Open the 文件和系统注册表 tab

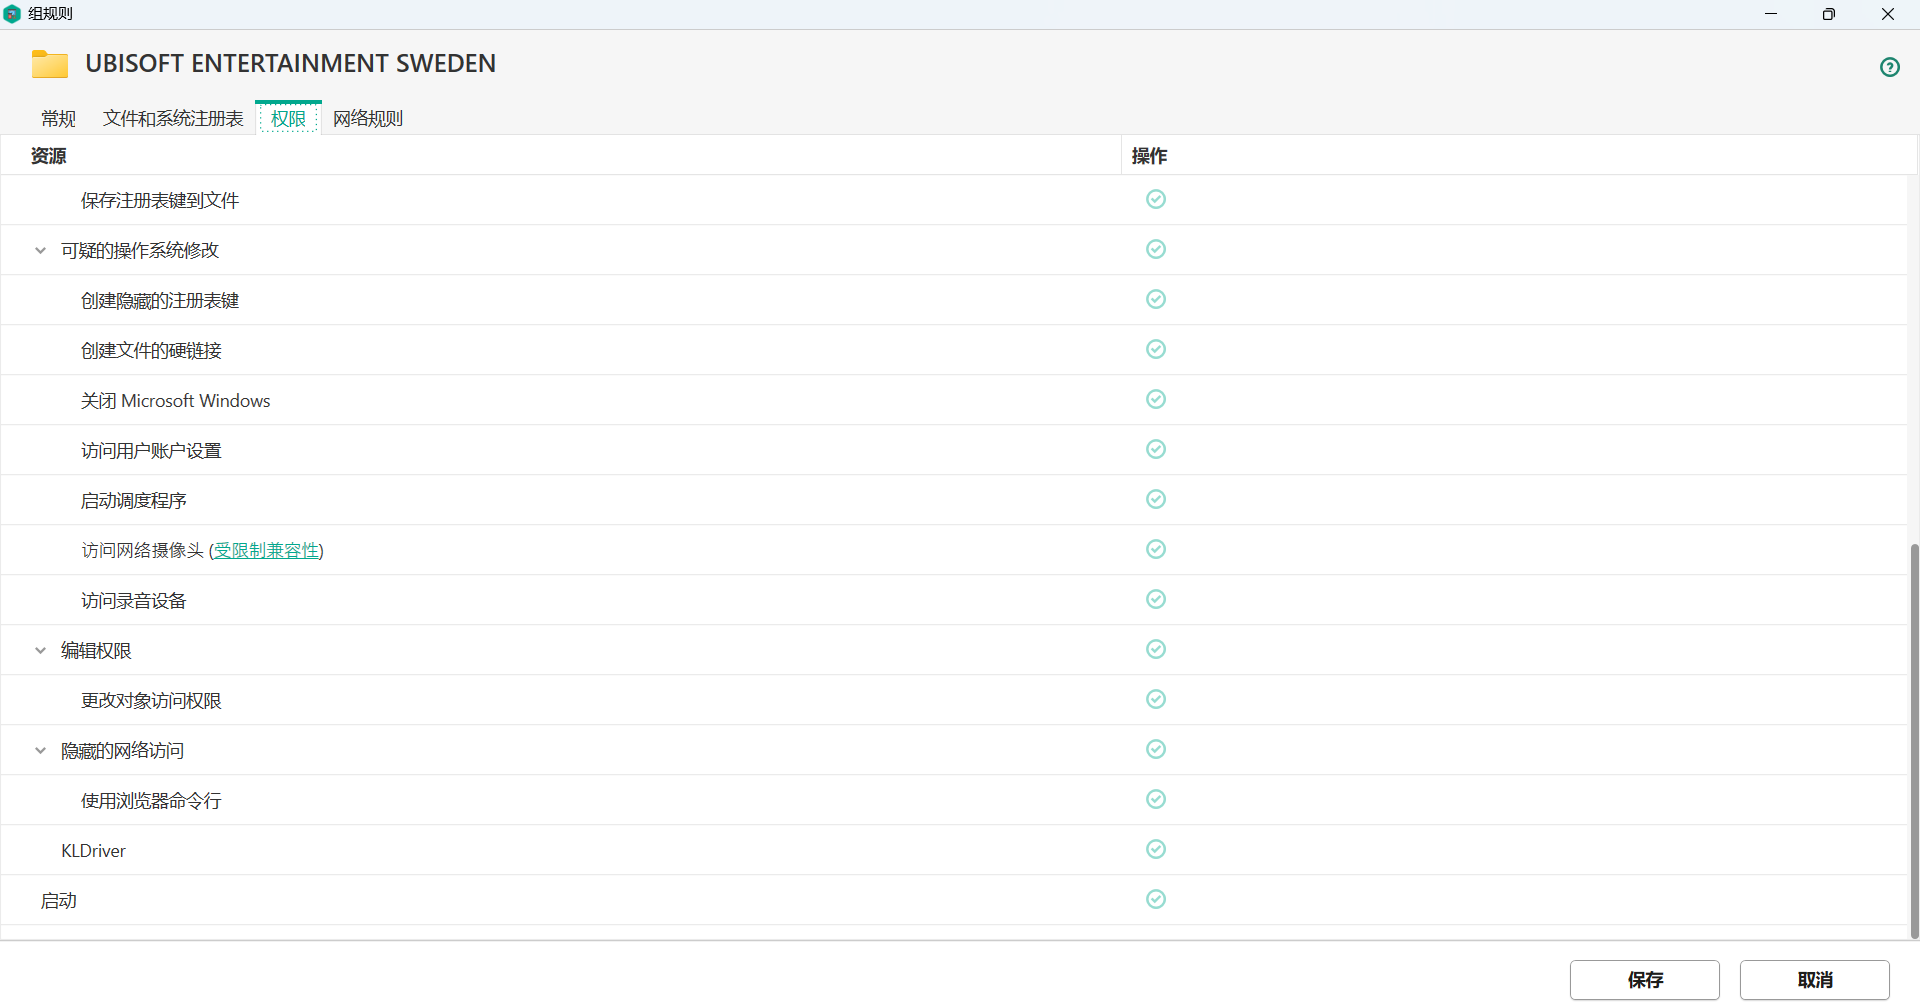[173, 119]
